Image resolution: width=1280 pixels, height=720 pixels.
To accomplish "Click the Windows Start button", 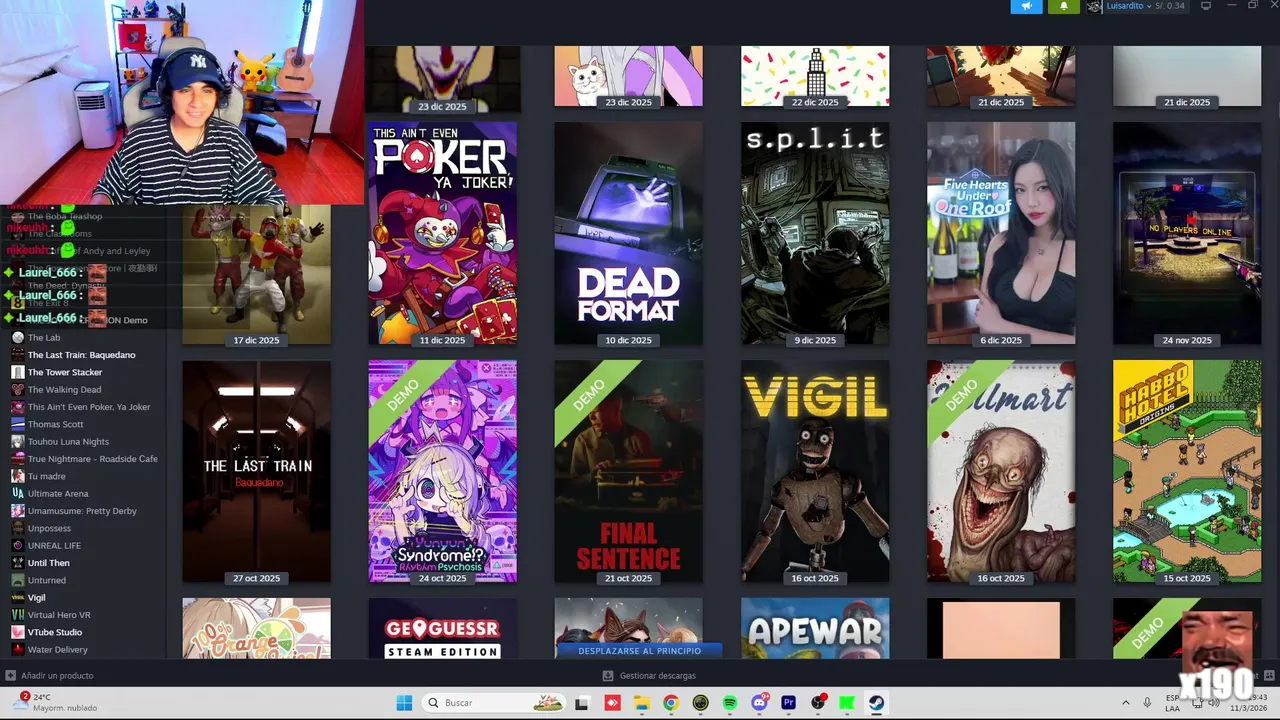I will pos(404,703).
